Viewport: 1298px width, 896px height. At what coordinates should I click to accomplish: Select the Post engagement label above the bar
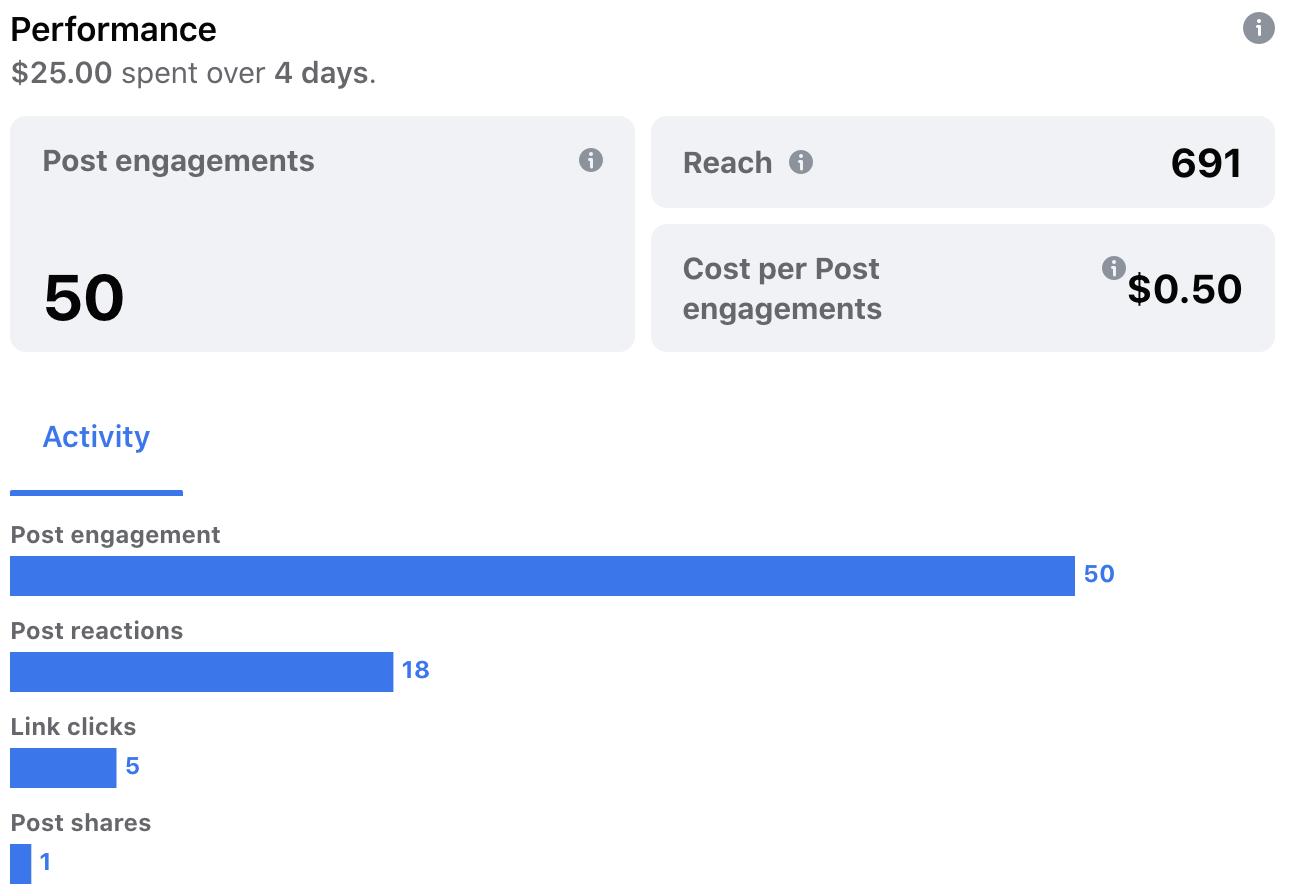pos(115,535)
